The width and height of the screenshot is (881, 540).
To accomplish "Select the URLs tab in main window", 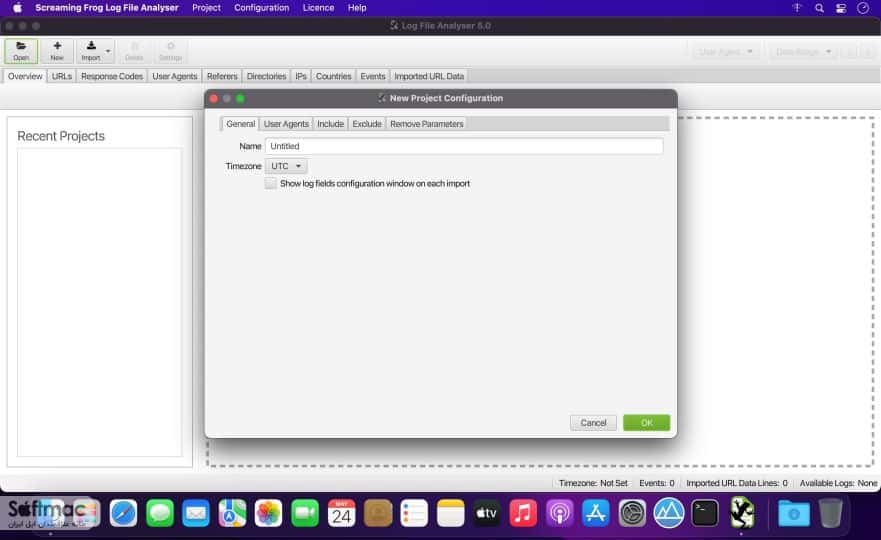I will coord(62,76).
